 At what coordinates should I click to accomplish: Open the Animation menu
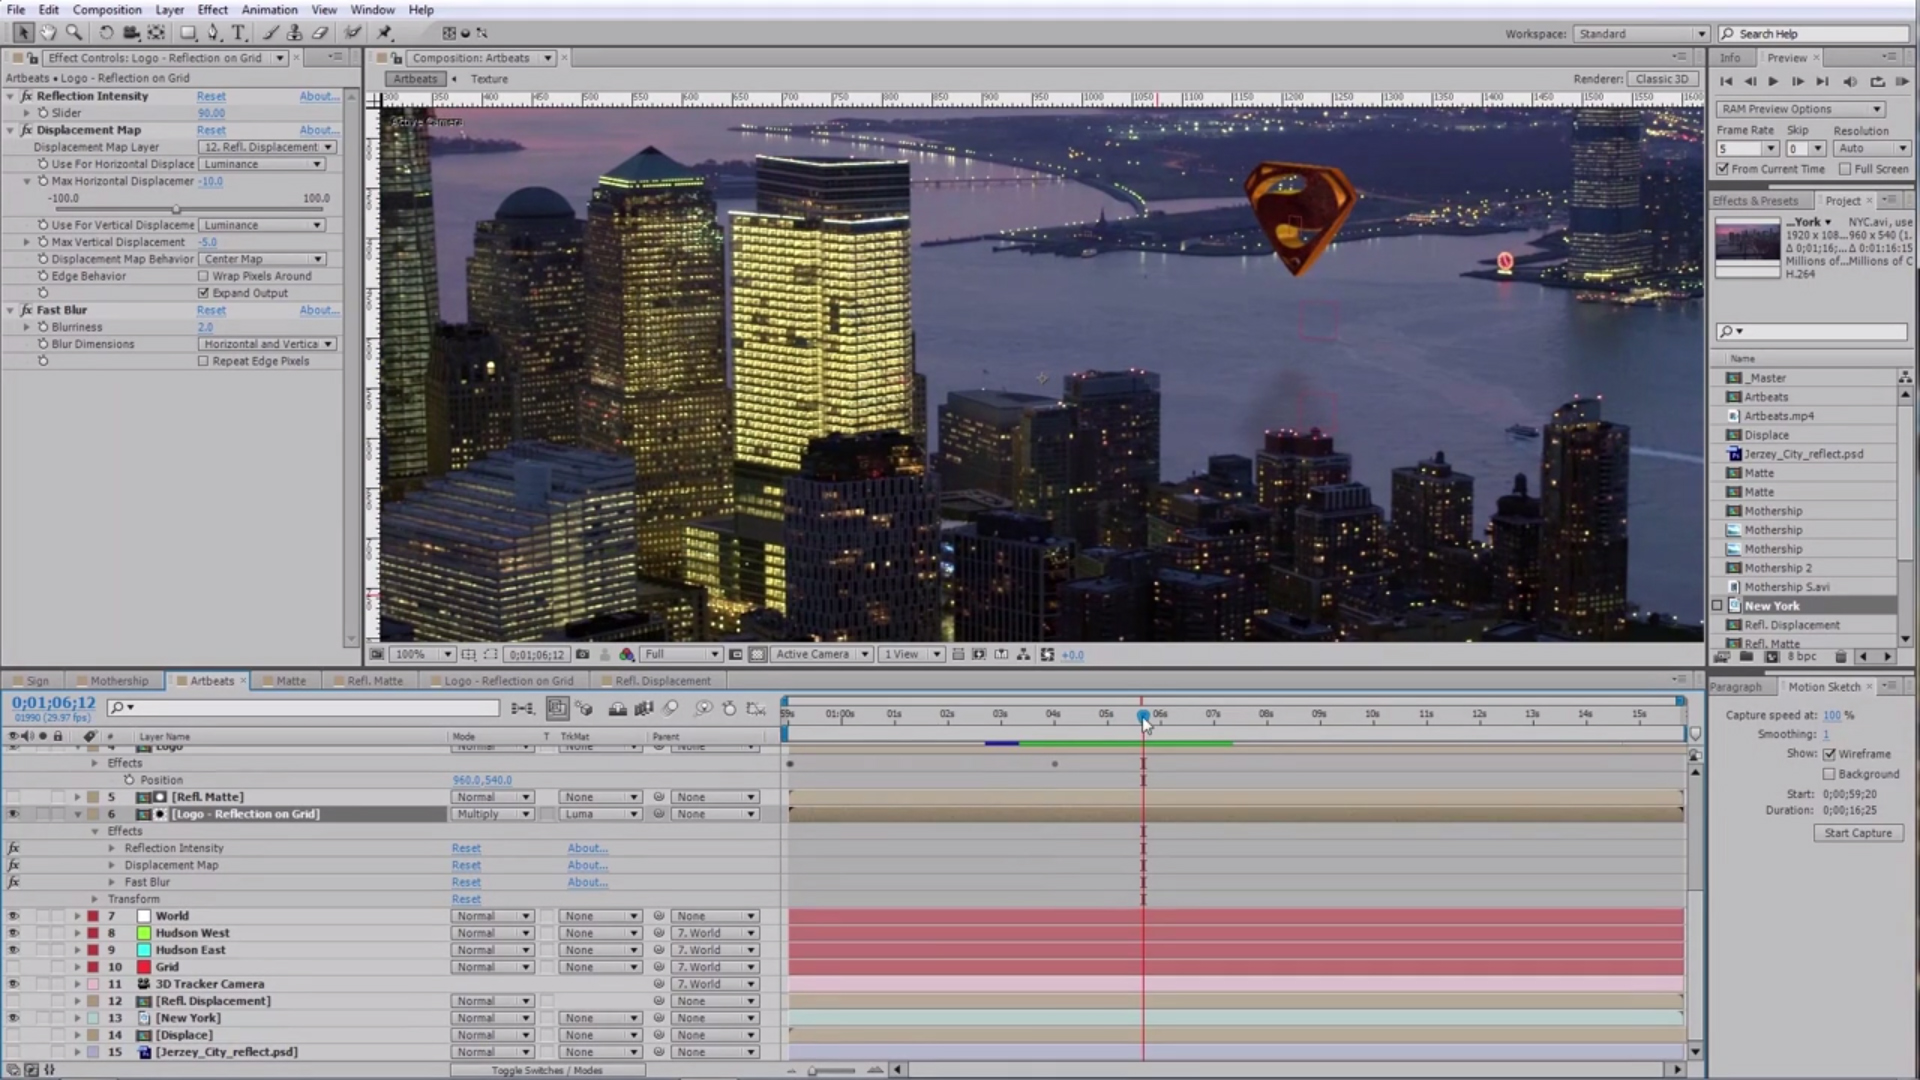click(269, 10)
